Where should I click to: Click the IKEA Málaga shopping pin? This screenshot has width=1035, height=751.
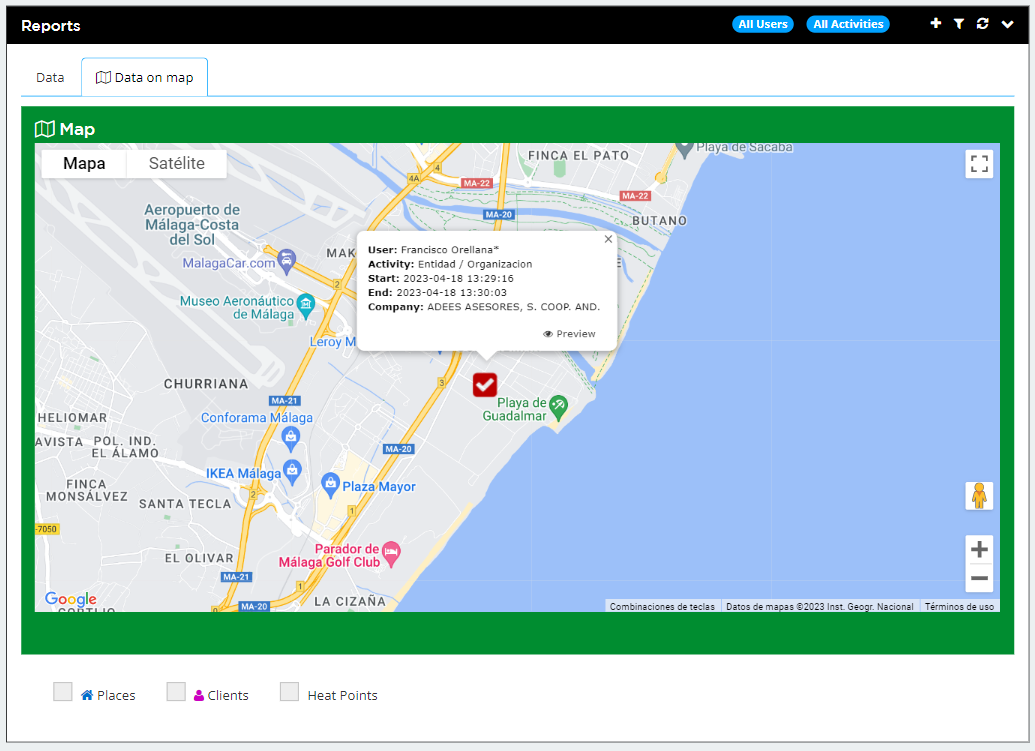coord(292,473)
